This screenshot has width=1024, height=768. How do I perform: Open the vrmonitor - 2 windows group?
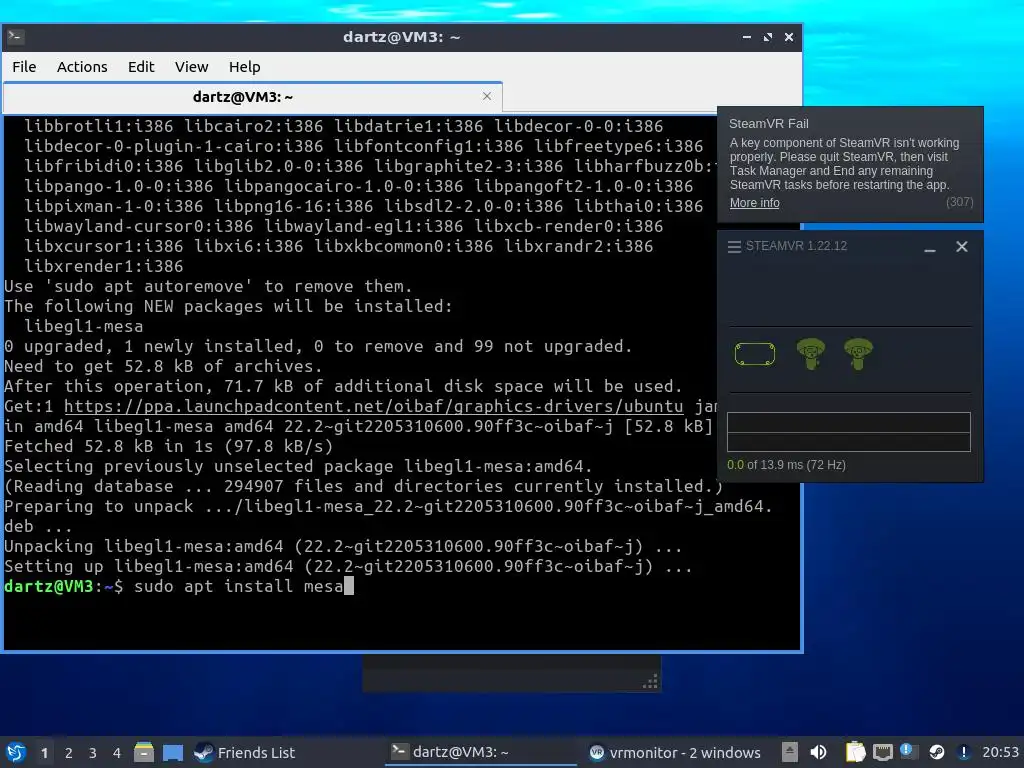point(675,752)
